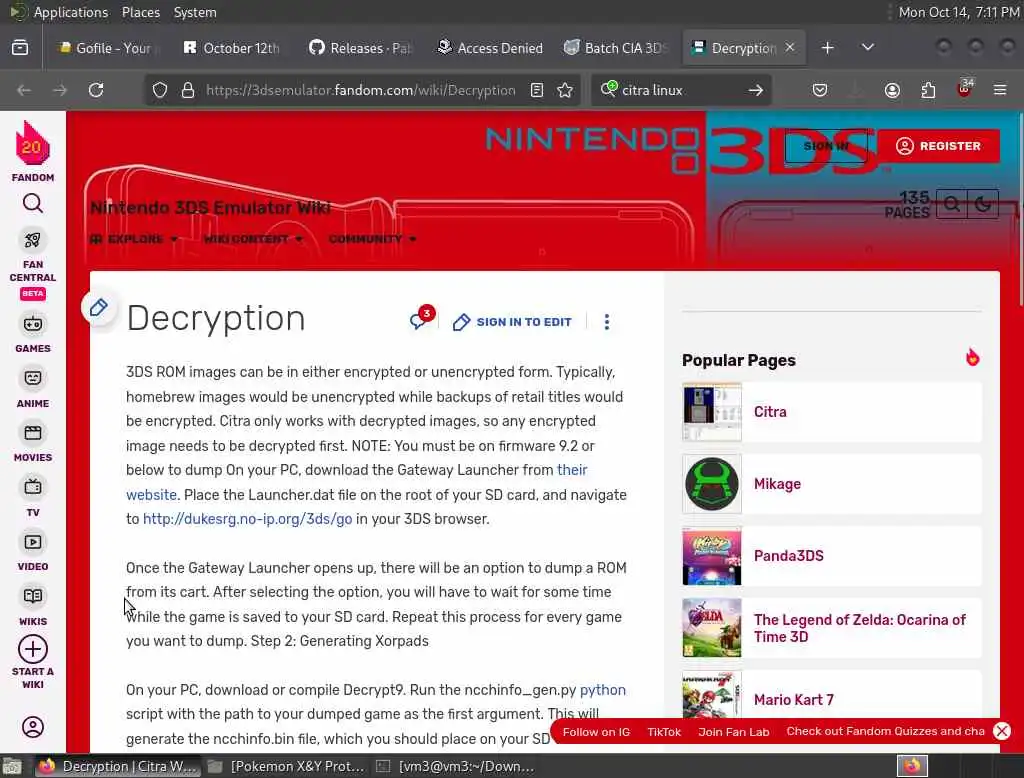Open the Movies sidebar icon
This screenshot has height=778, width=1024.
33,433
